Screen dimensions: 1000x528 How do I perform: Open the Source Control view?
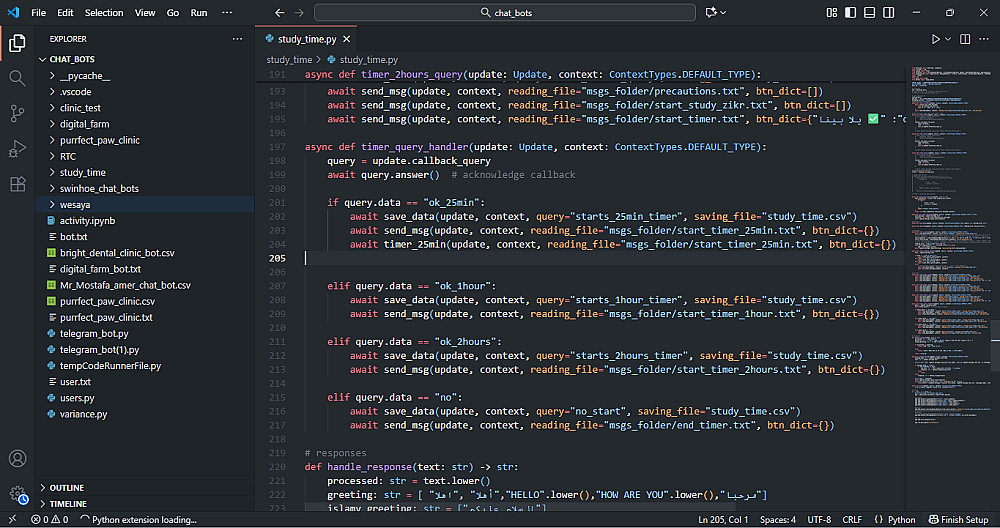pos(17,113)
